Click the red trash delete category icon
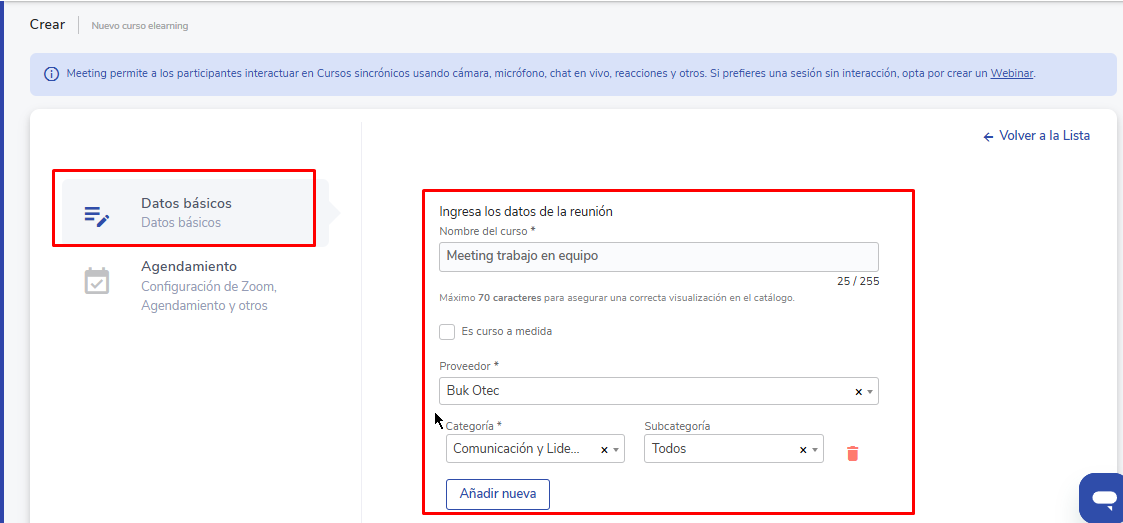The image size is (1123, 523). click(852, 453)
